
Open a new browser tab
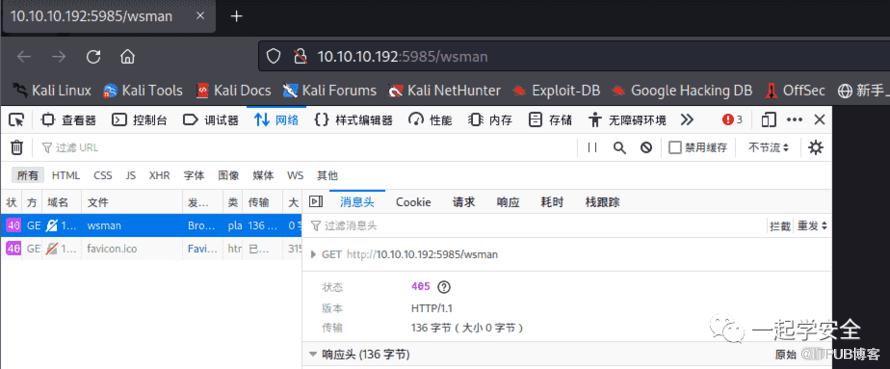tap(237, 16)
